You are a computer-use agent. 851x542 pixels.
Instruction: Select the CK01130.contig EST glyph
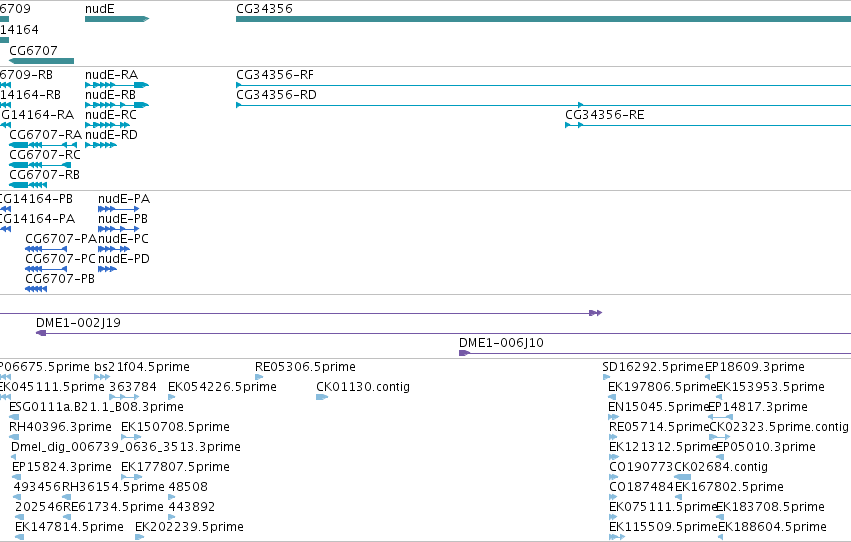(x=322, y=397)
